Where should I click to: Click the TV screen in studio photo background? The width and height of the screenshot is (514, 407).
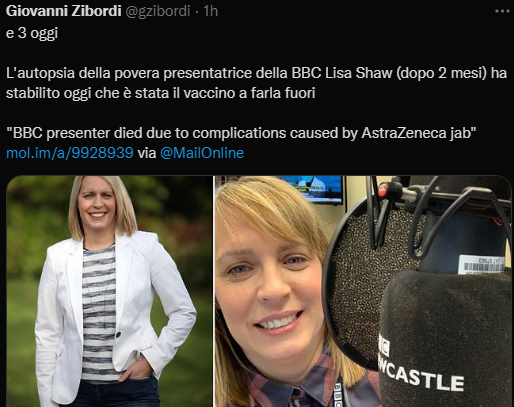click(314, 189)
